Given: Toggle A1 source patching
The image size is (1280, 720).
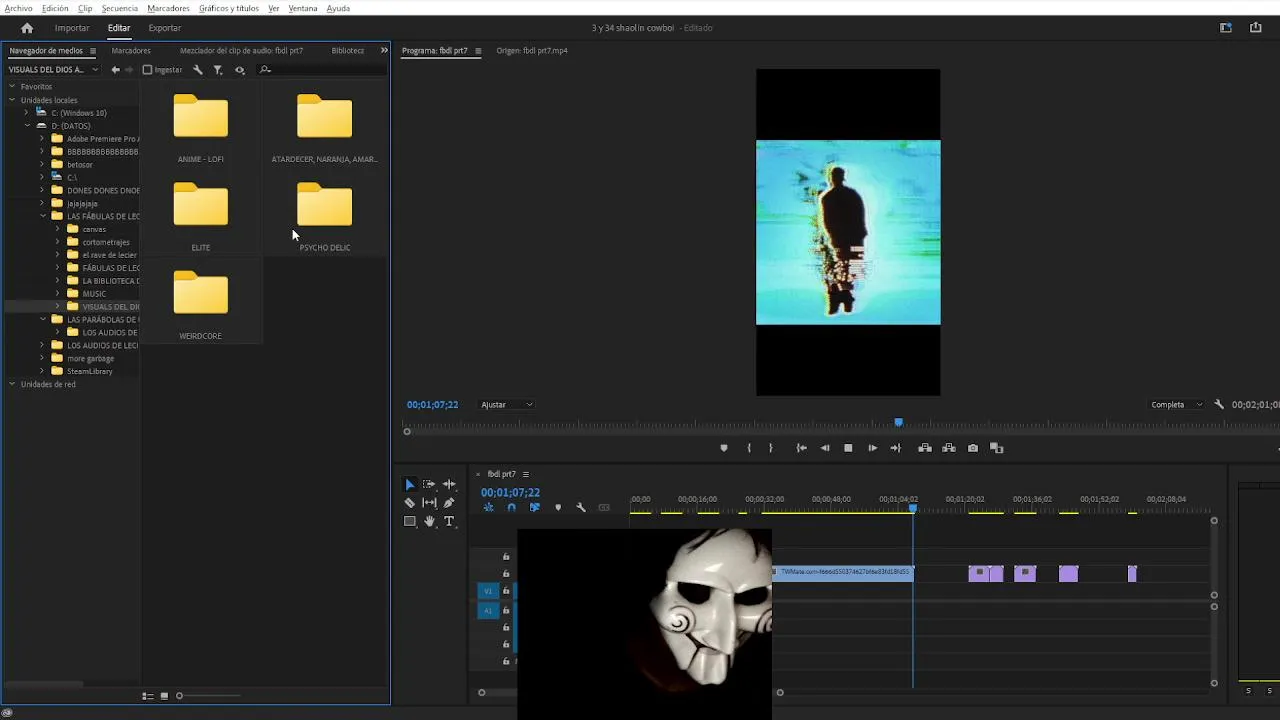Looking at the screenshot, I should pyautogui.click(x=488, y=610).
